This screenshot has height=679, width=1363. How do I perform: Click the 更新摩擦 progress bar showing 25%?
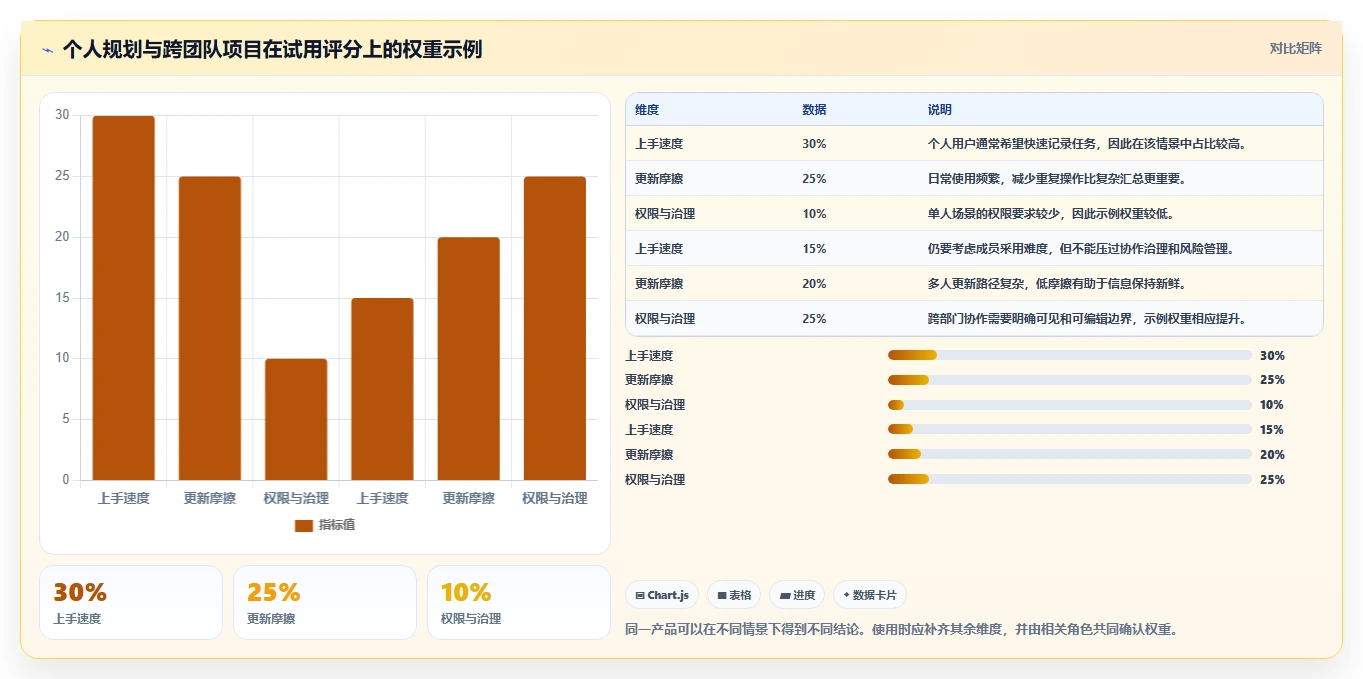(1070, 380)
